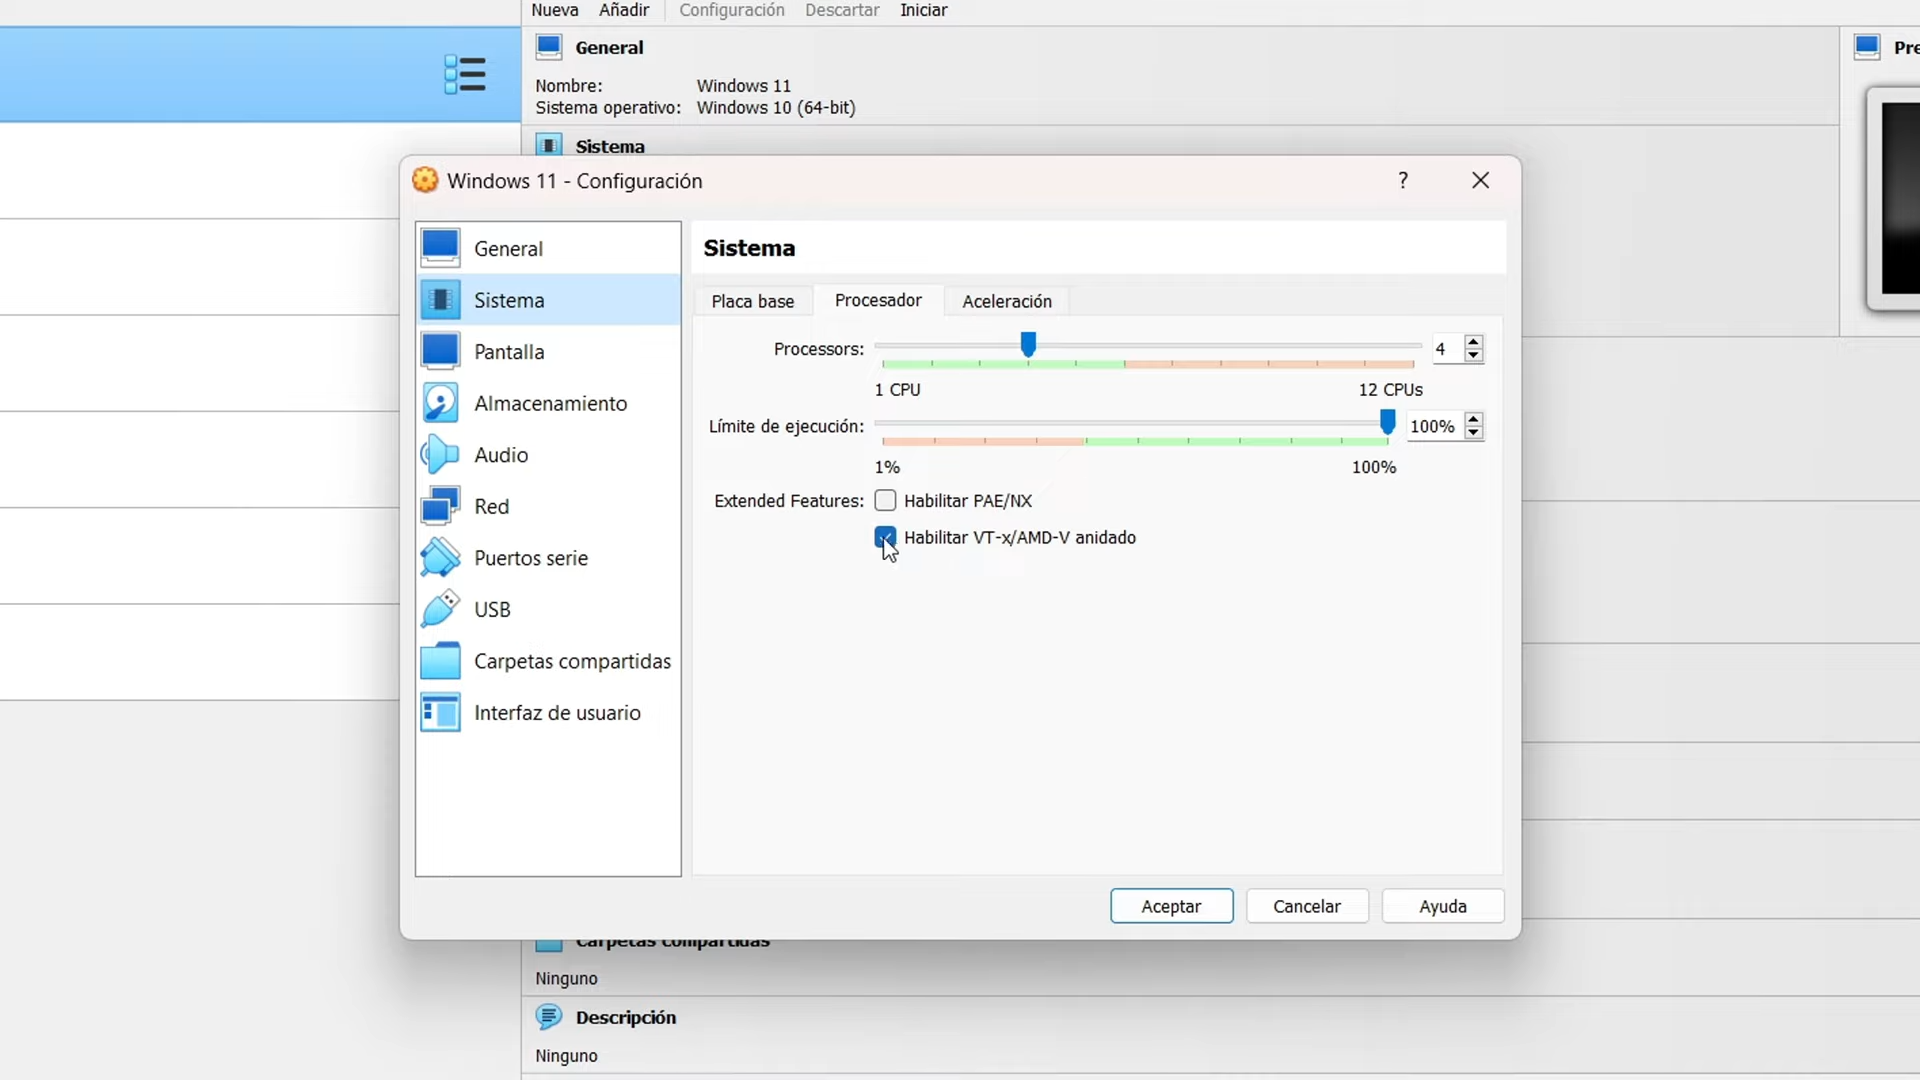Image resolution: width=1920 pixels, height=1080 pixels.
Task: Select the General settings icon
Action: [x=440, y=248]
